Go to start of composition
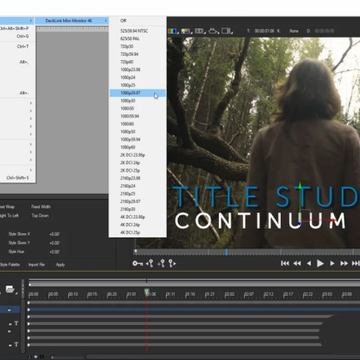 285,264
